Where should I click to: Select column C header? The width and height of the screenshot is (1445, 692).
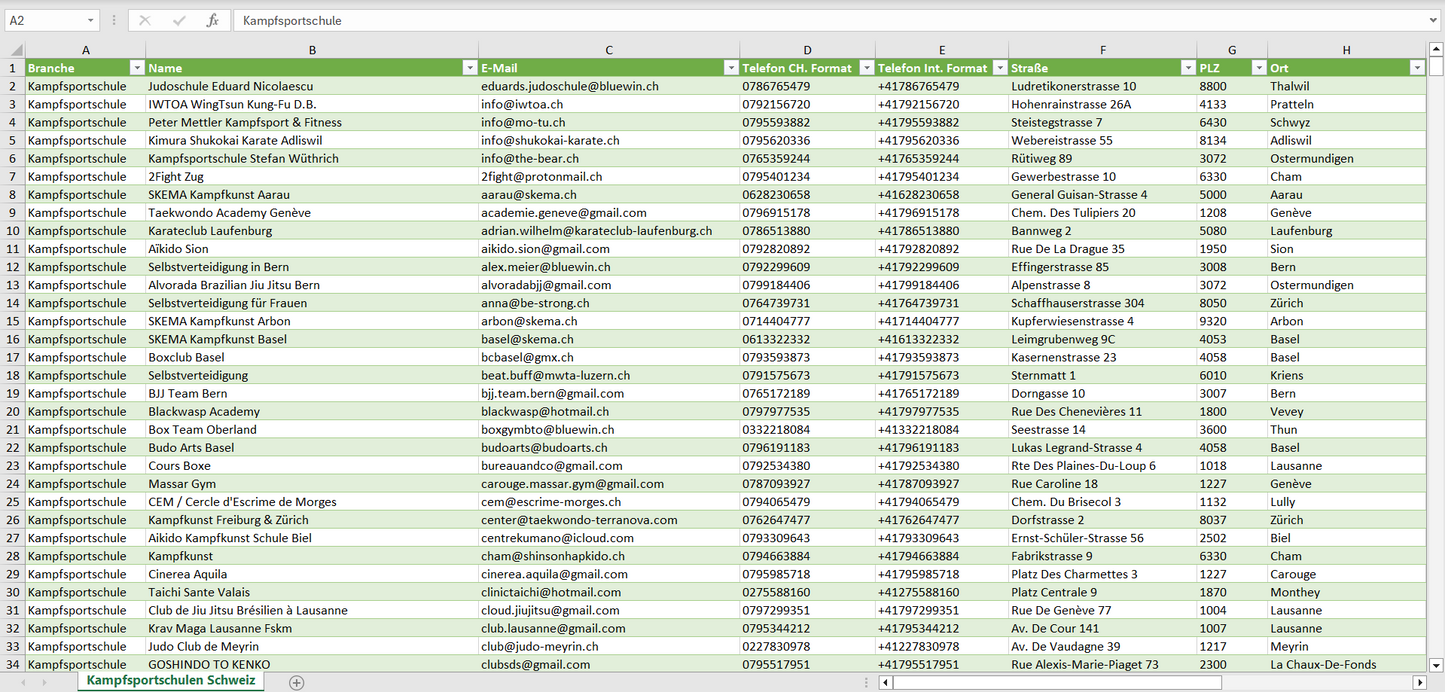click(609, 50)
